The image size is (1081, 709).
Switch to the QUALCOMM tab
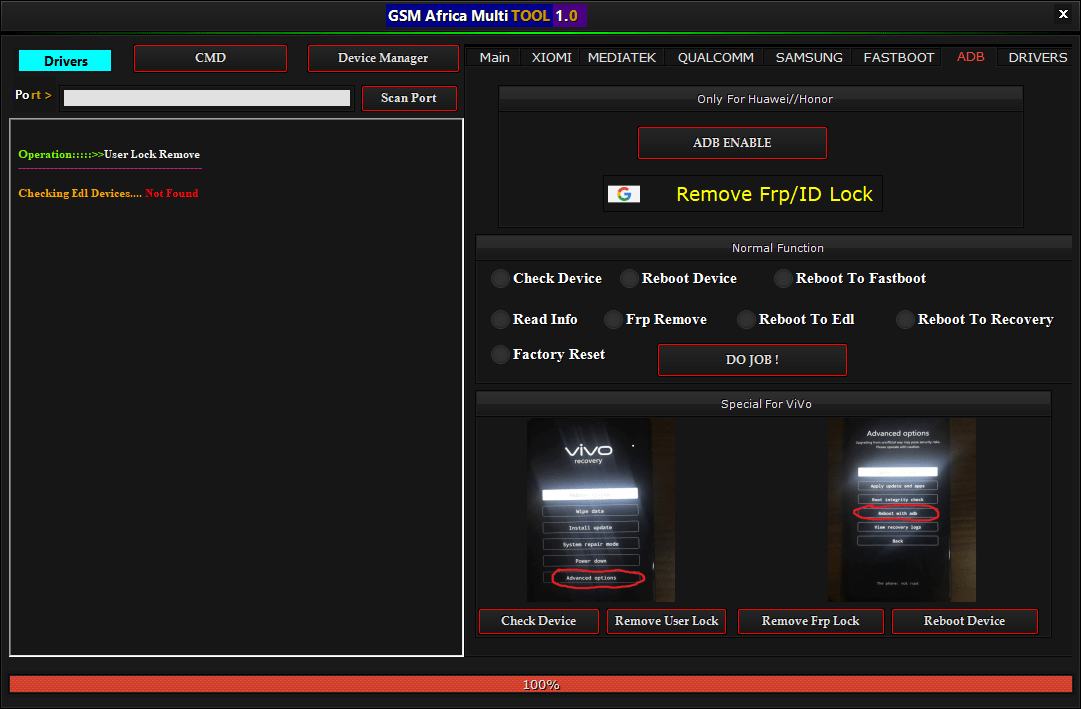pyautogui.click(x=714, y=57)
